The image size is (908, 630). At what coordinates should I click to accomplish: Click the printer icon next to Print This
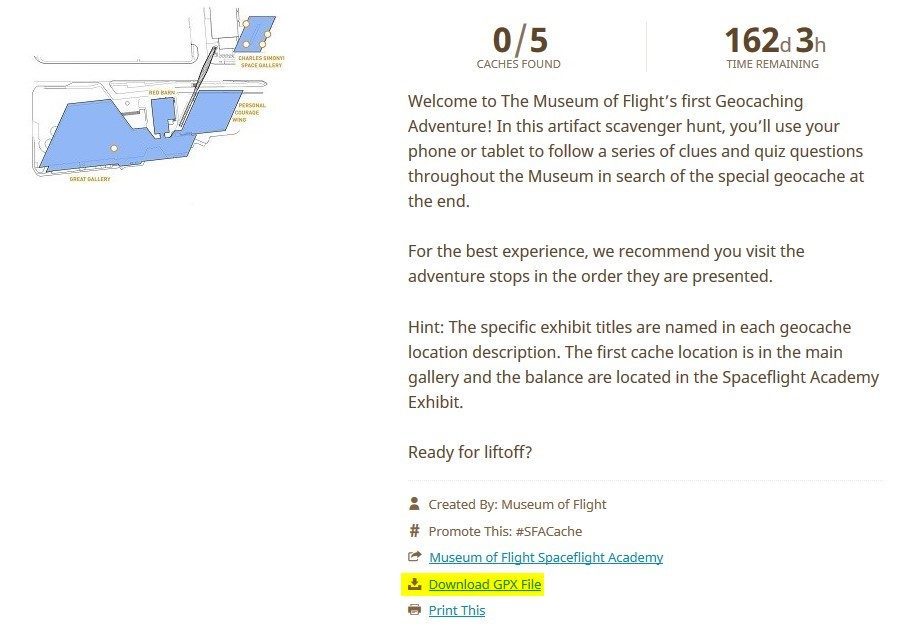[414, 609]
